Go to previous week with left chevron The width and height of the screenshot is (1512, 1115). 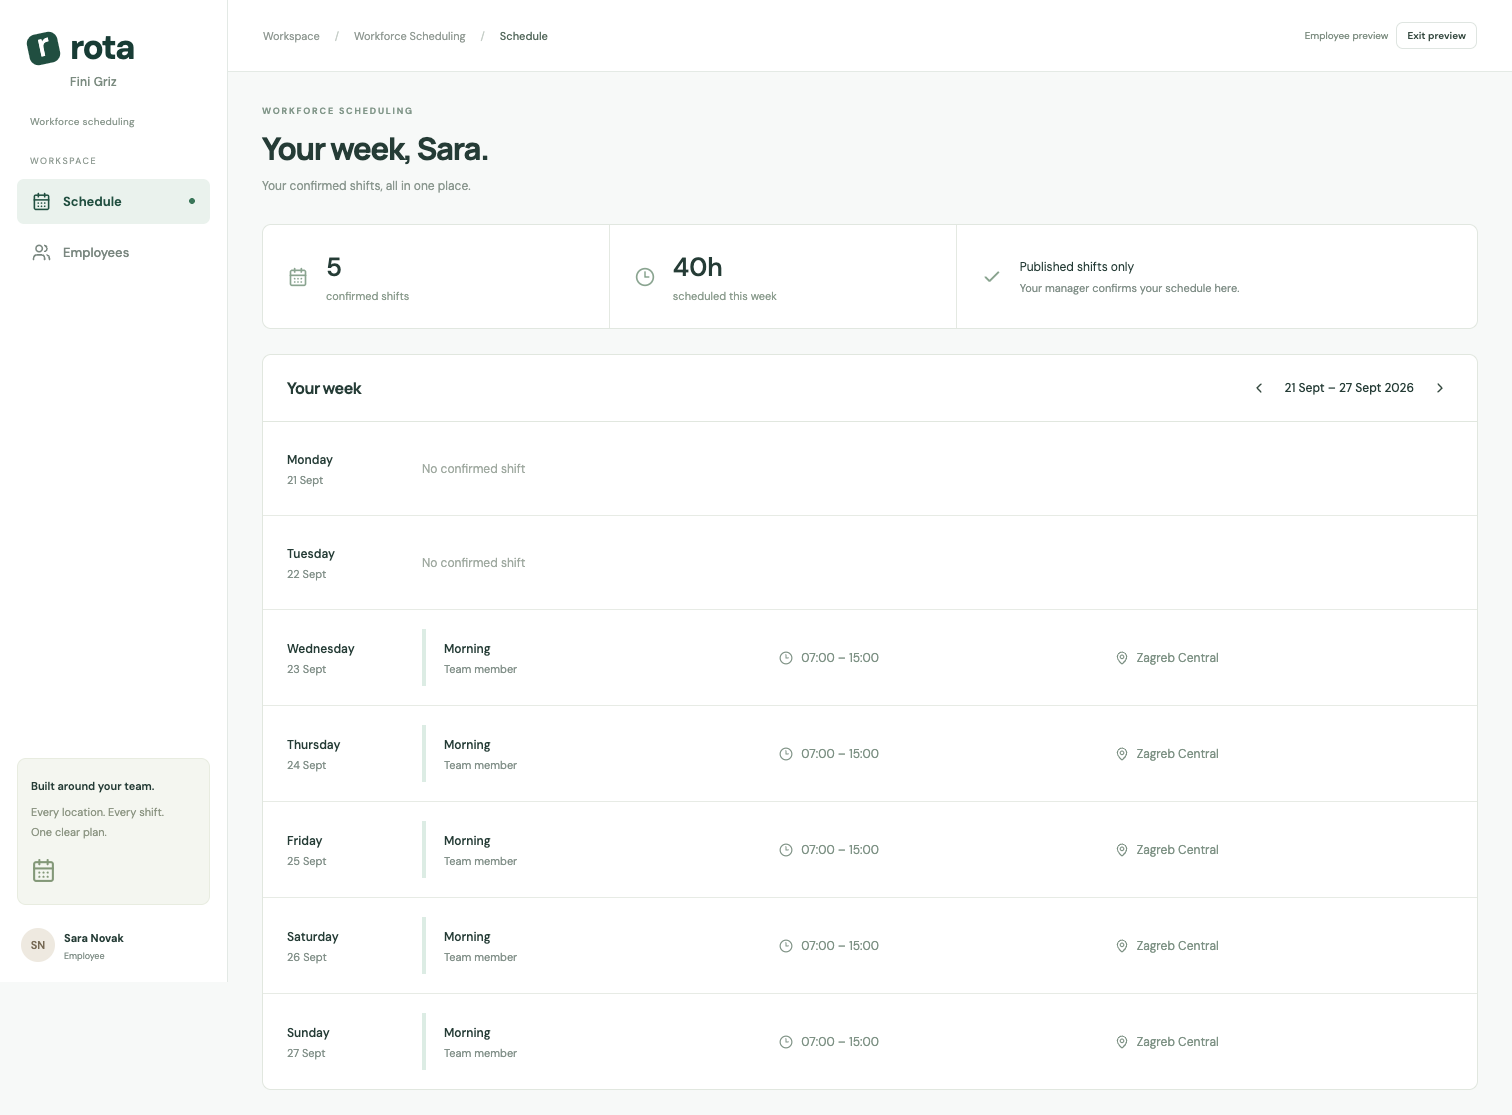(1259, 388)
